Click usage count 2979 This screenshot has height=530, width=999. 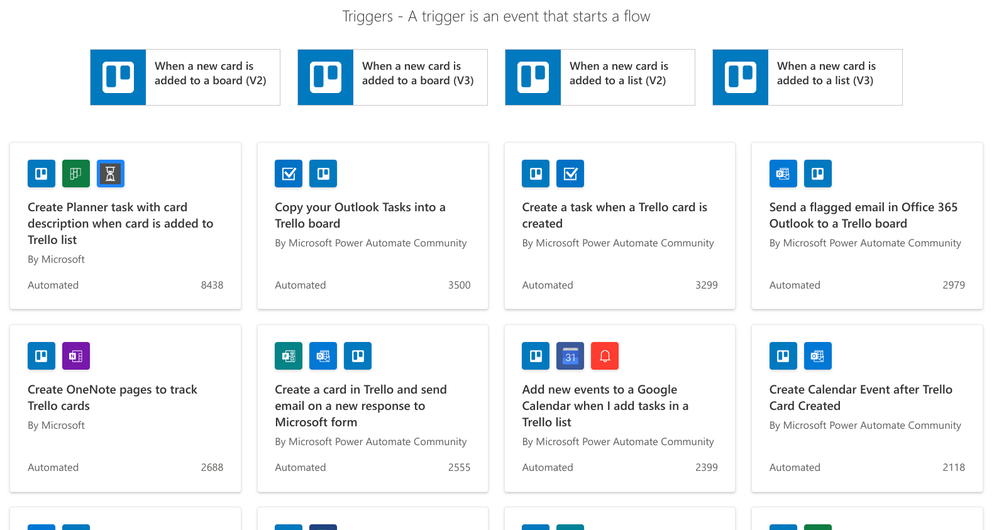(954, 285)
